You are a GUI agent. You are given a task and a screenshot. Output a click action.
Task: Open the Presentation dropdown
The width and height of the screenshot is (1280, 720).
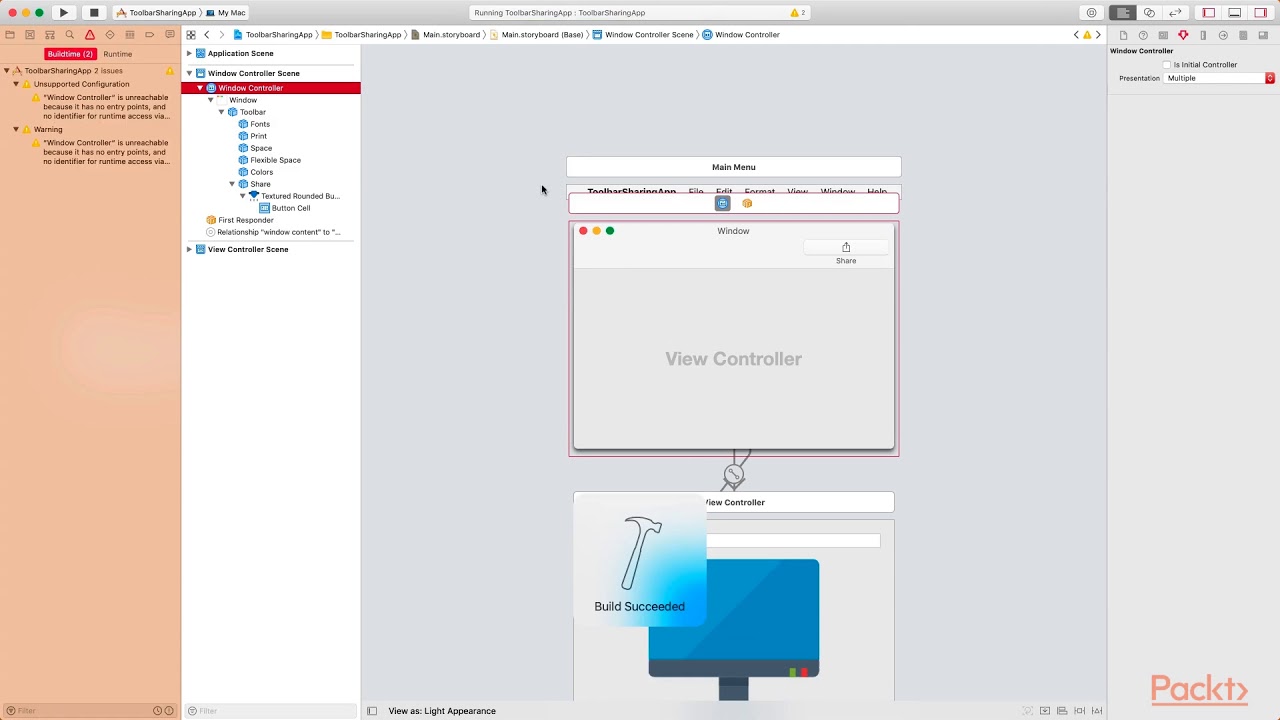coord(1219,78)
